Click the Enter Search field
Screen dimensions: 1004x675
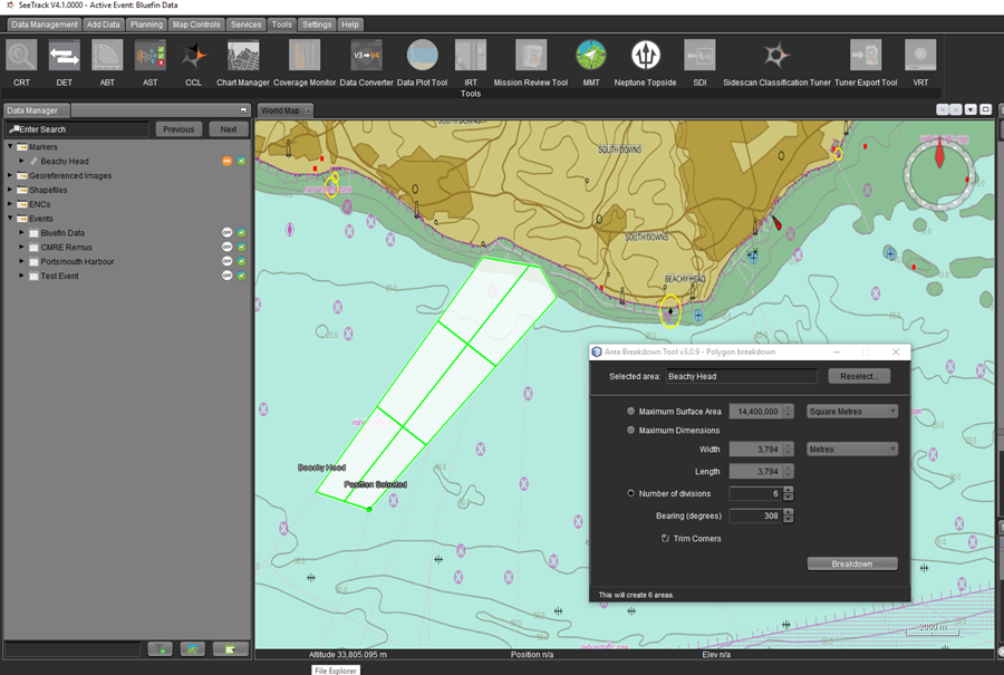[77, 129]
